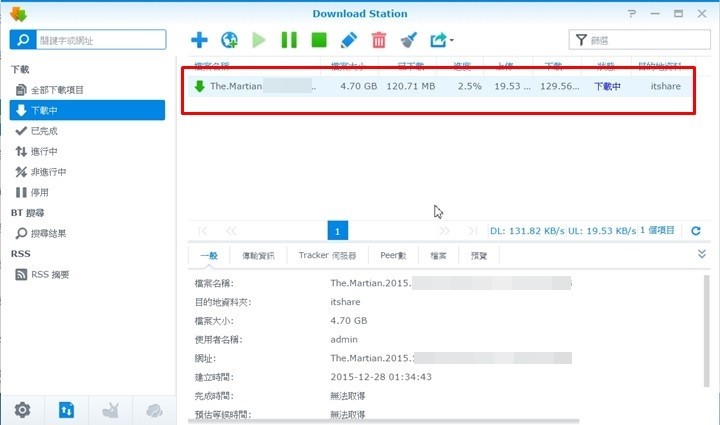
Task: Add a new download task with plus icon
Action: tap(199, 40)
